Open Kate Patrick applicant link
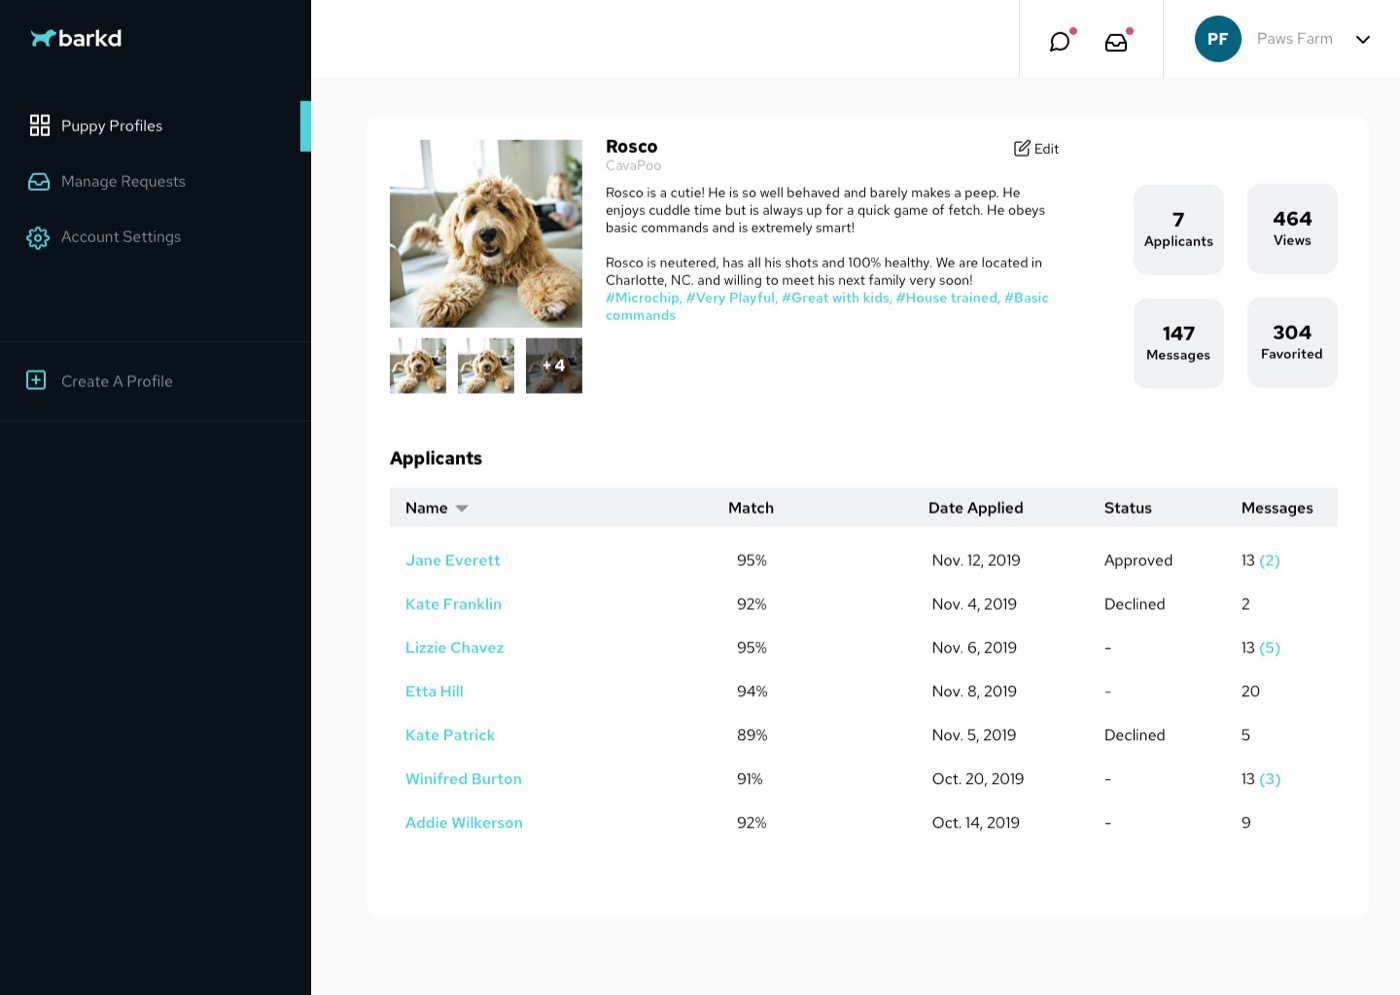1400x995 pixels. click(x=450, y=735)
